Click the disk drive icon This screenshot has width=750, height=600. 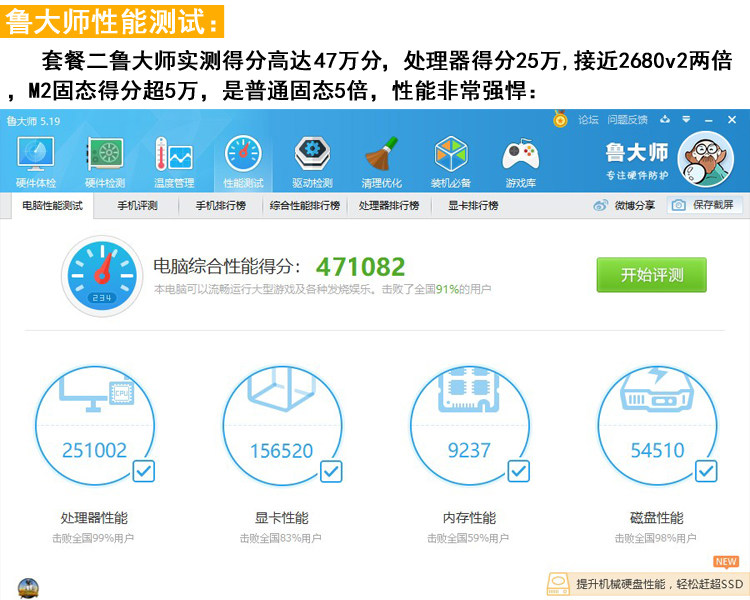pyautogui.click(x=657, y=390)
